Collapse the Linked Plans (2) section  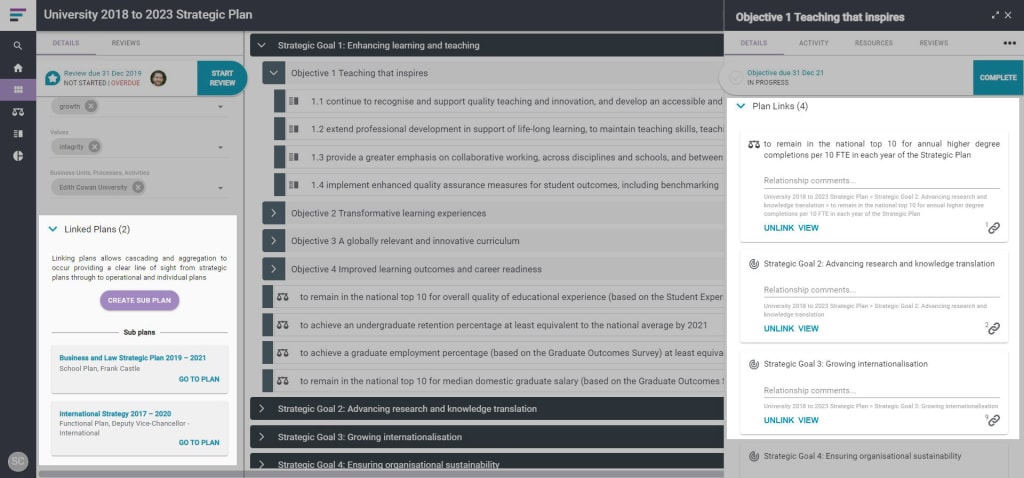click(53, 229)
